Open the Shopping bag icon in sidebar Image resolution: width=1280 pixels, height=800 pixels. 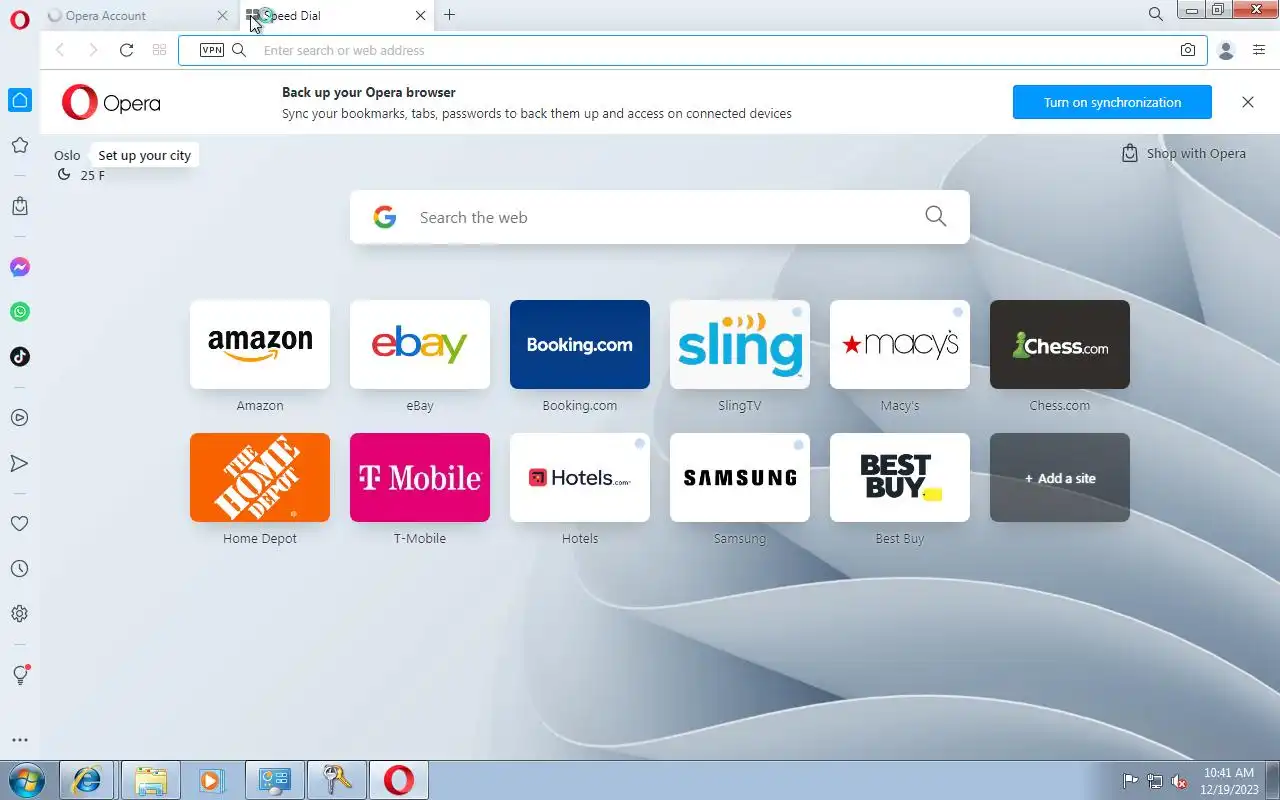coord(20,206)
